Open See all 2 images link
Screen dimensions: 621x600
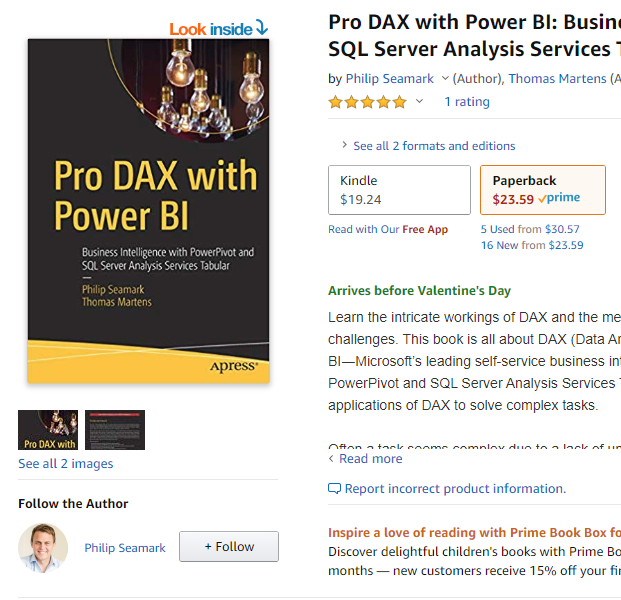pyautogui.click(x=66, y=464)
